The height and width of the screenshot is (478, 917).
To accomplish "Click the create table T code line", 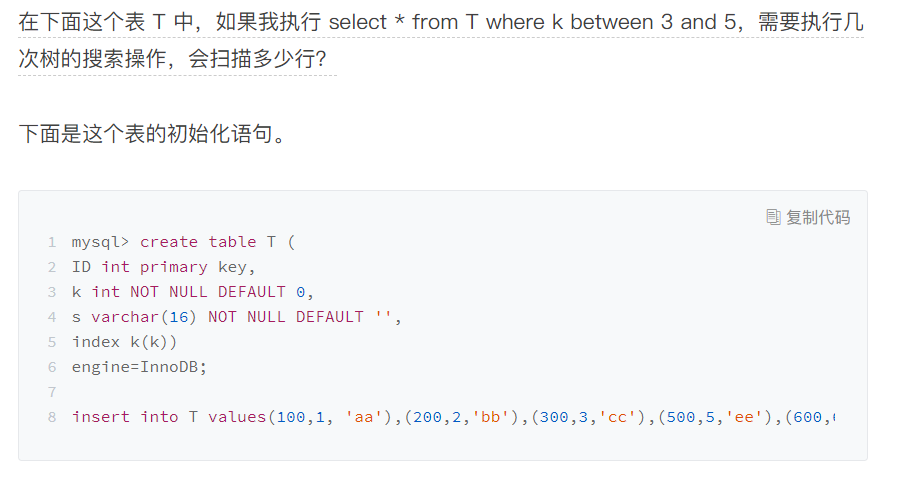I will (184, 242).
